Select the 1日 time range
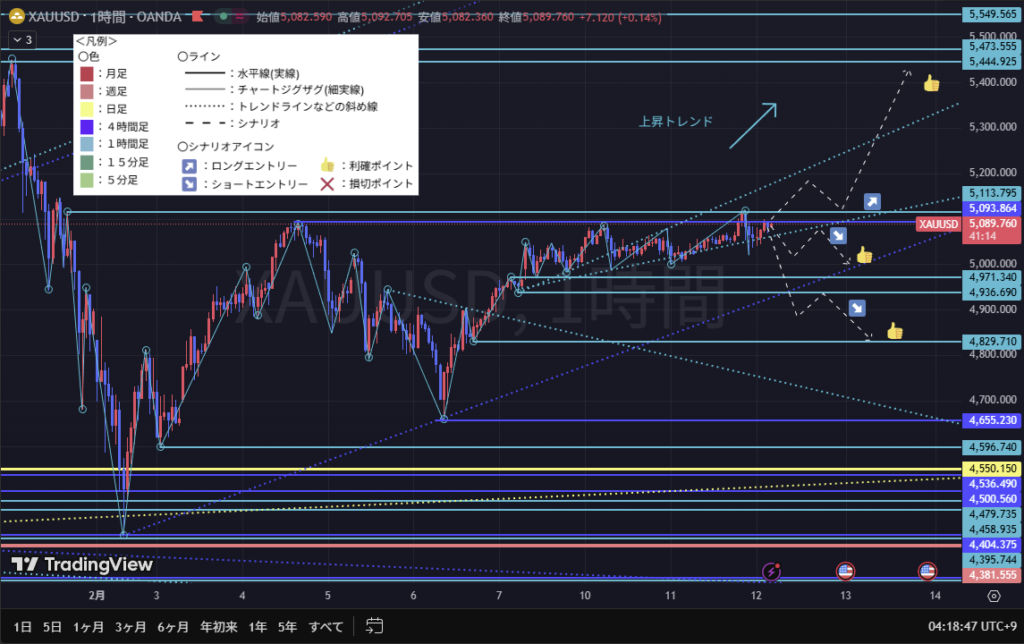The height and width of the screenshot is (644, 1024). click(x=22, y=627)
